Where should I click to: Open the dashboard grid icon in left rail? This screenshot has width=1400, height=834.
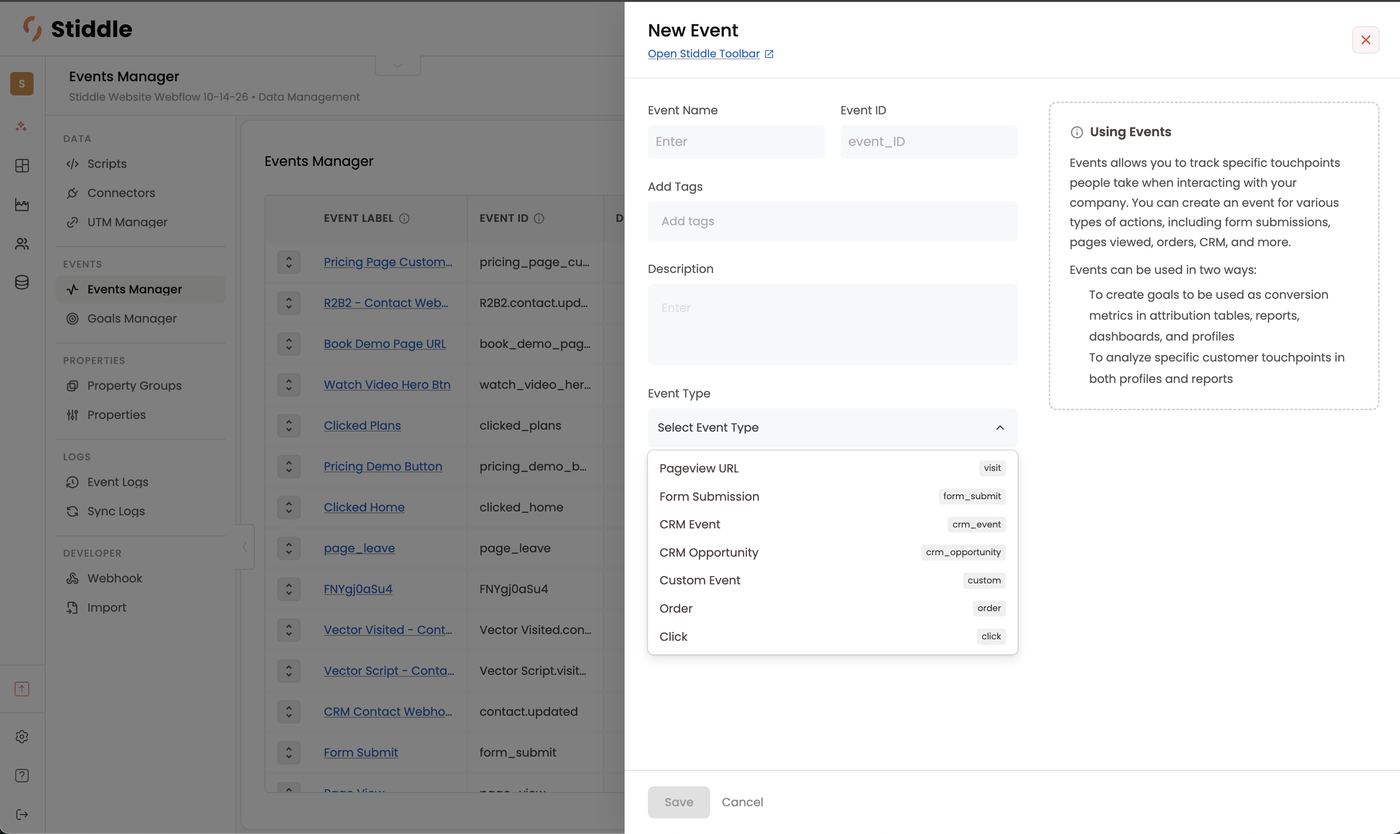click(22, 166)
